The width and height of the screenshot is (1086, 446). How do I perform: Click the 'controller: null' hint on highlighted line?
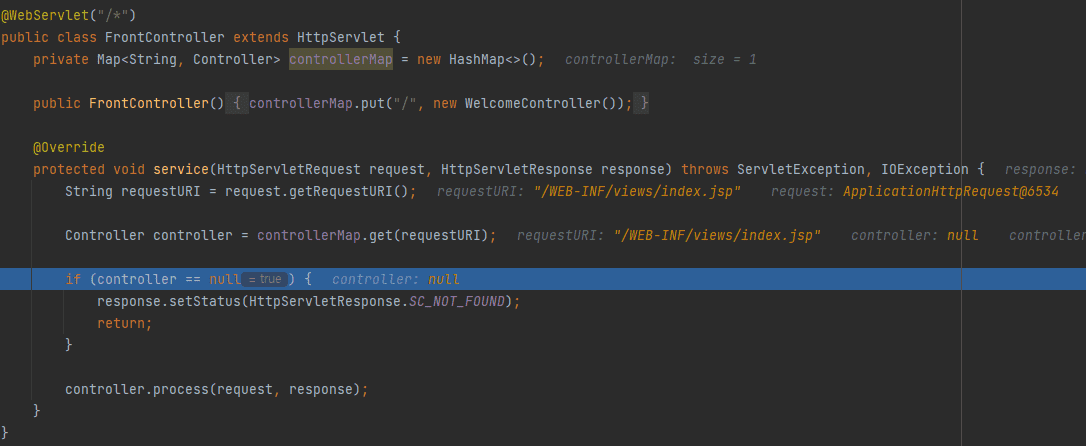coord(395,279)
